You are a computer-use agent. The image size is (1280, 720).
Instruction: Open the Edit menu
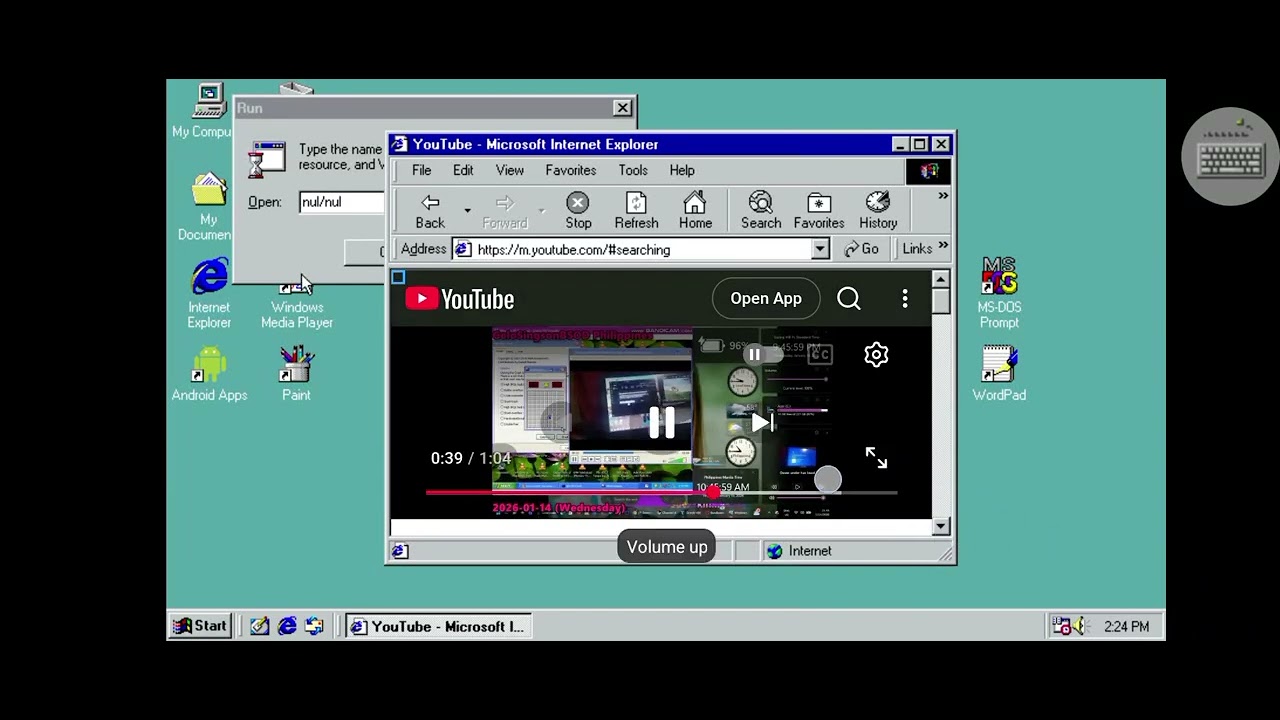[463, 171]
